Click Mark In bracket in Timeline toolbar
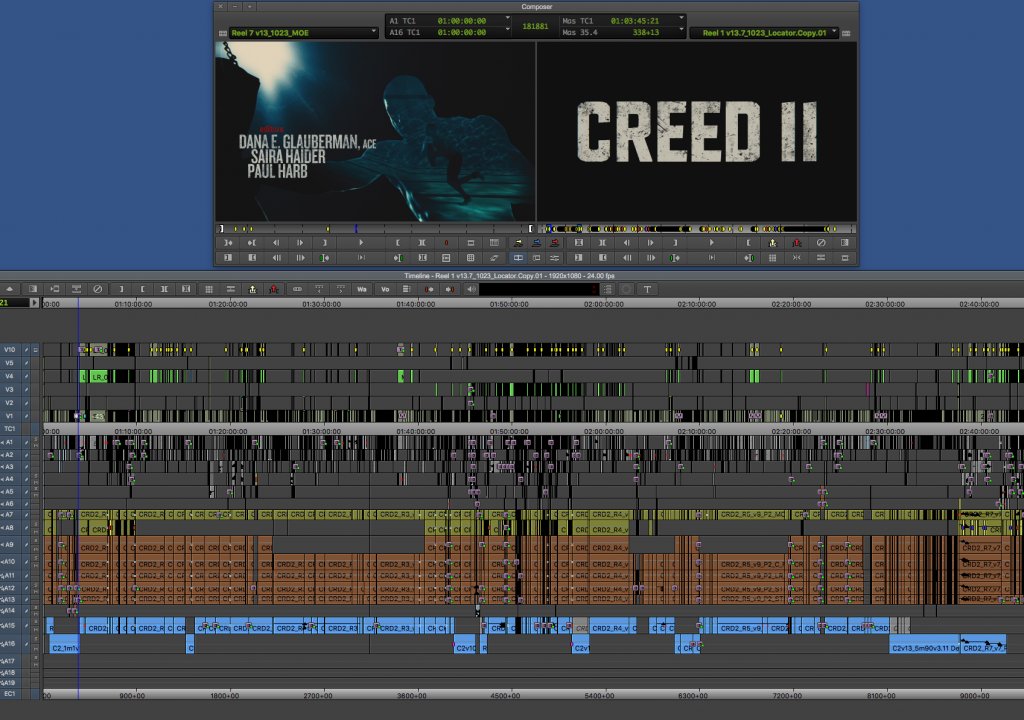 (x=121, y=289)
